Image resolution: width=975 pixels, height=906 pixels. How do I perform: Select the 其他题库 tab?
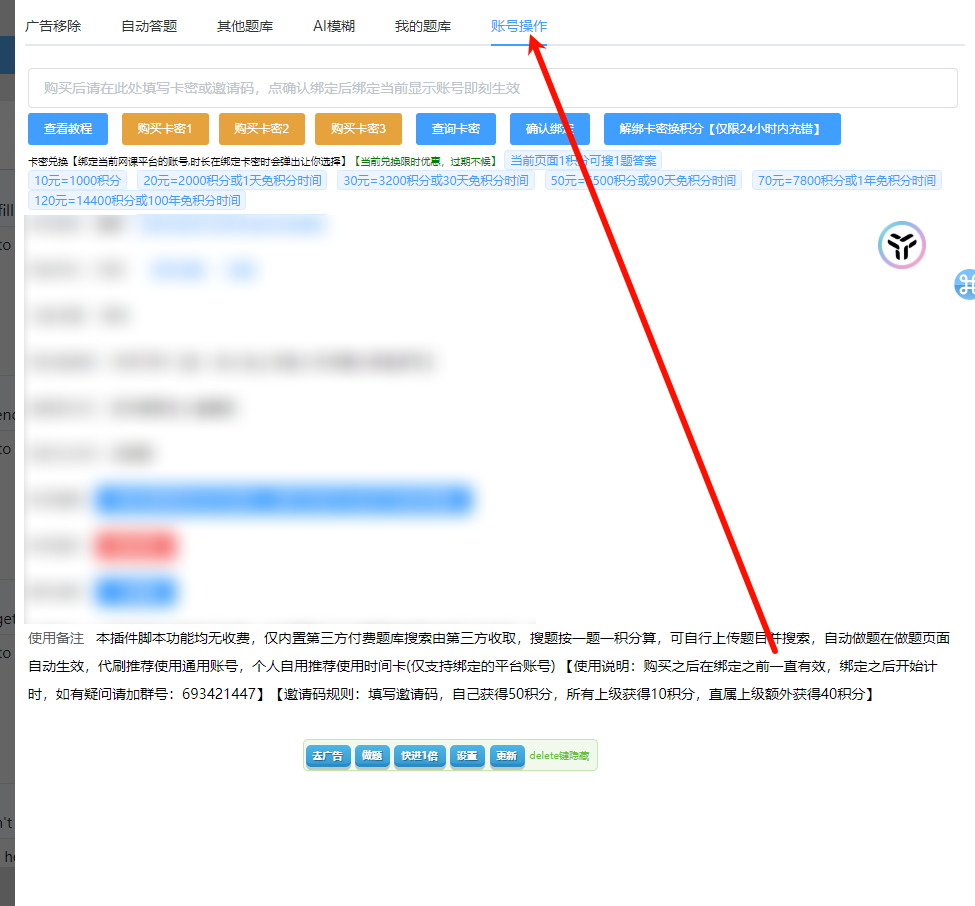pos(245,26)
